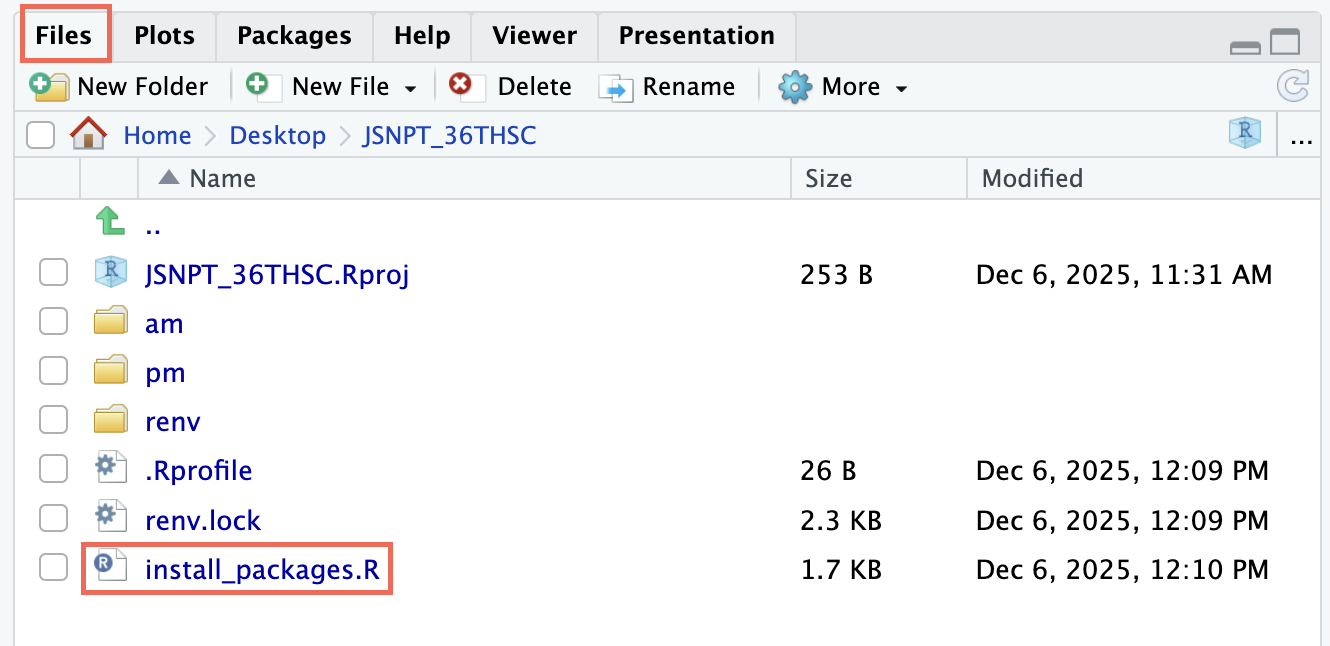1330x646 pixels.
Task: Open the More dropdown arrow
Action: point(901,89)
